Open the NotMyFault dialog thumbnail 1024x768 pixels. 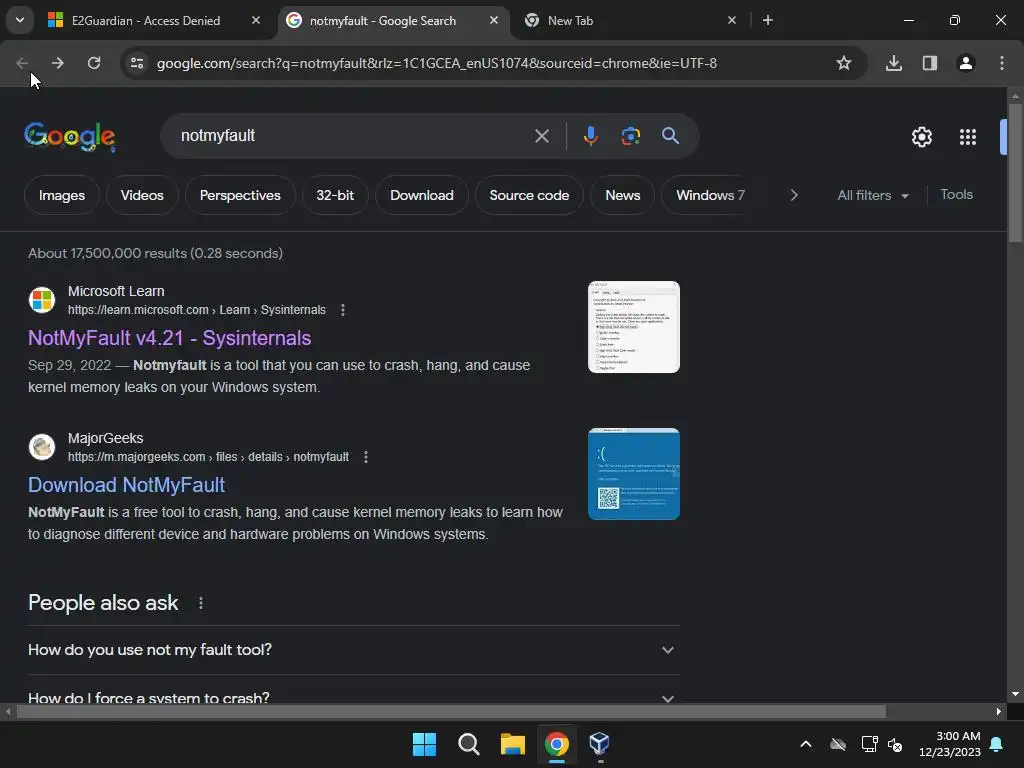coord(633,327)
